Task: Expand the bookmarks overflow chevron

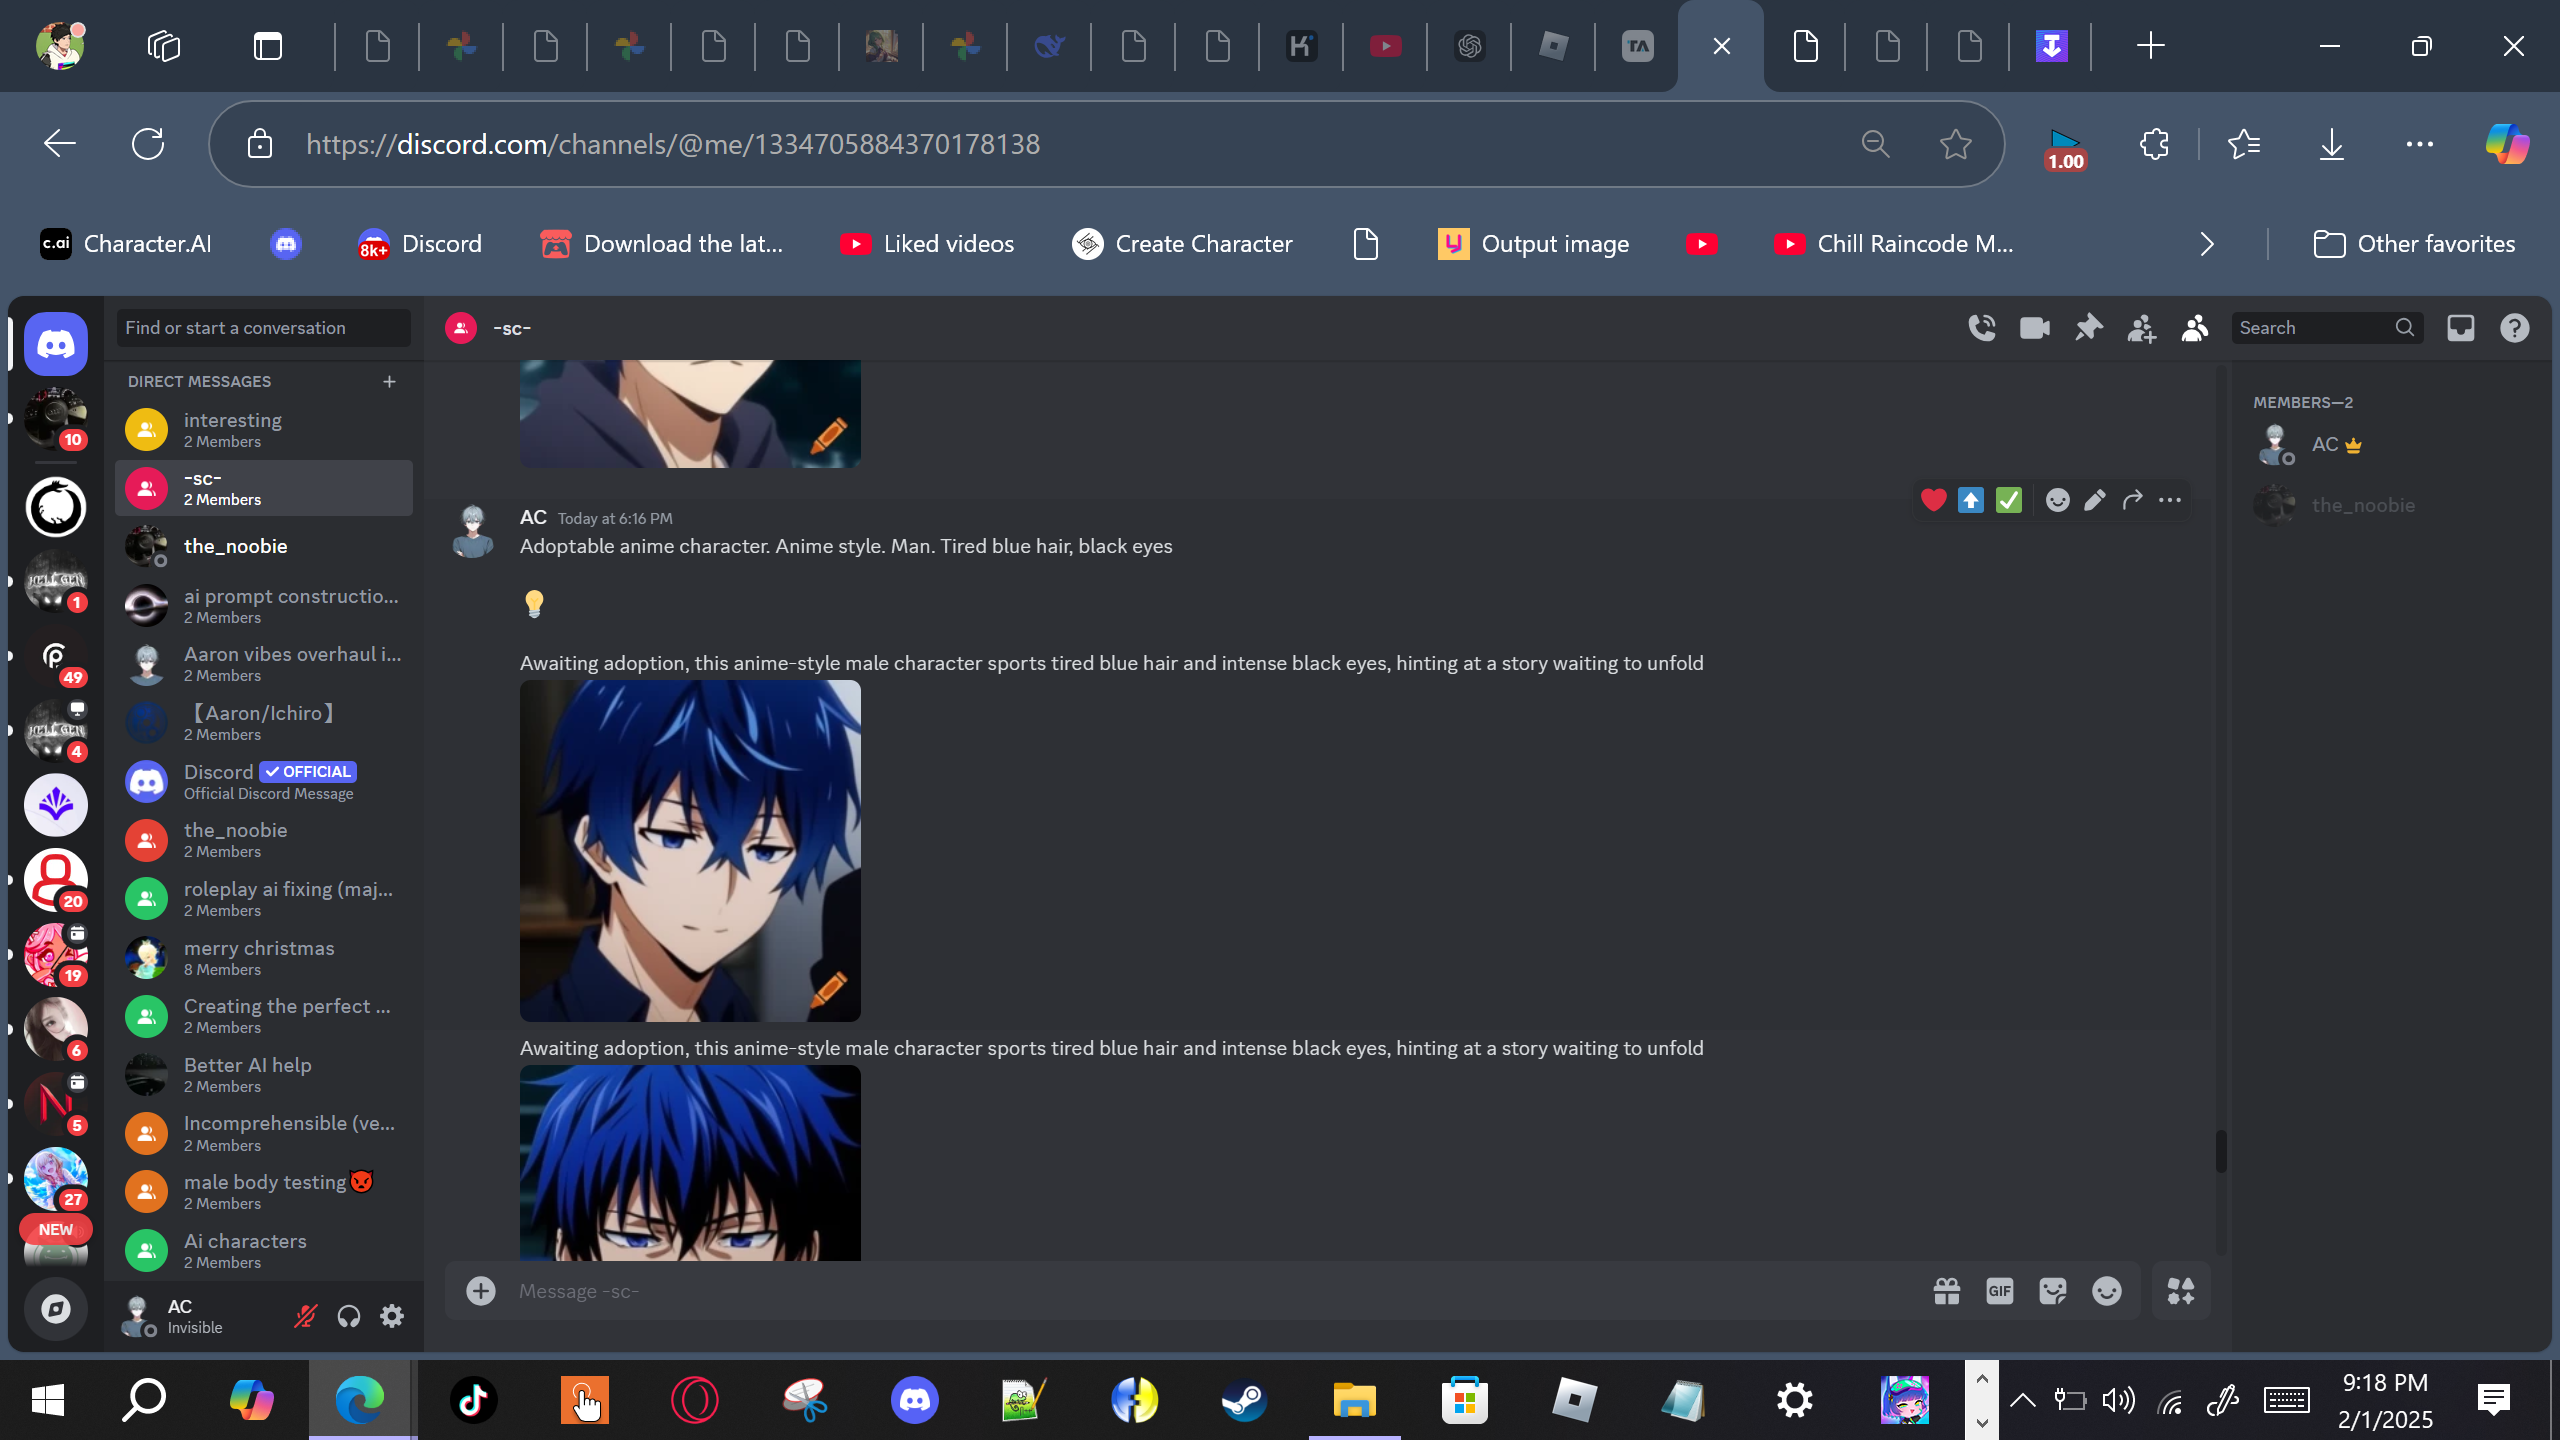Action: click(2207, 244)
